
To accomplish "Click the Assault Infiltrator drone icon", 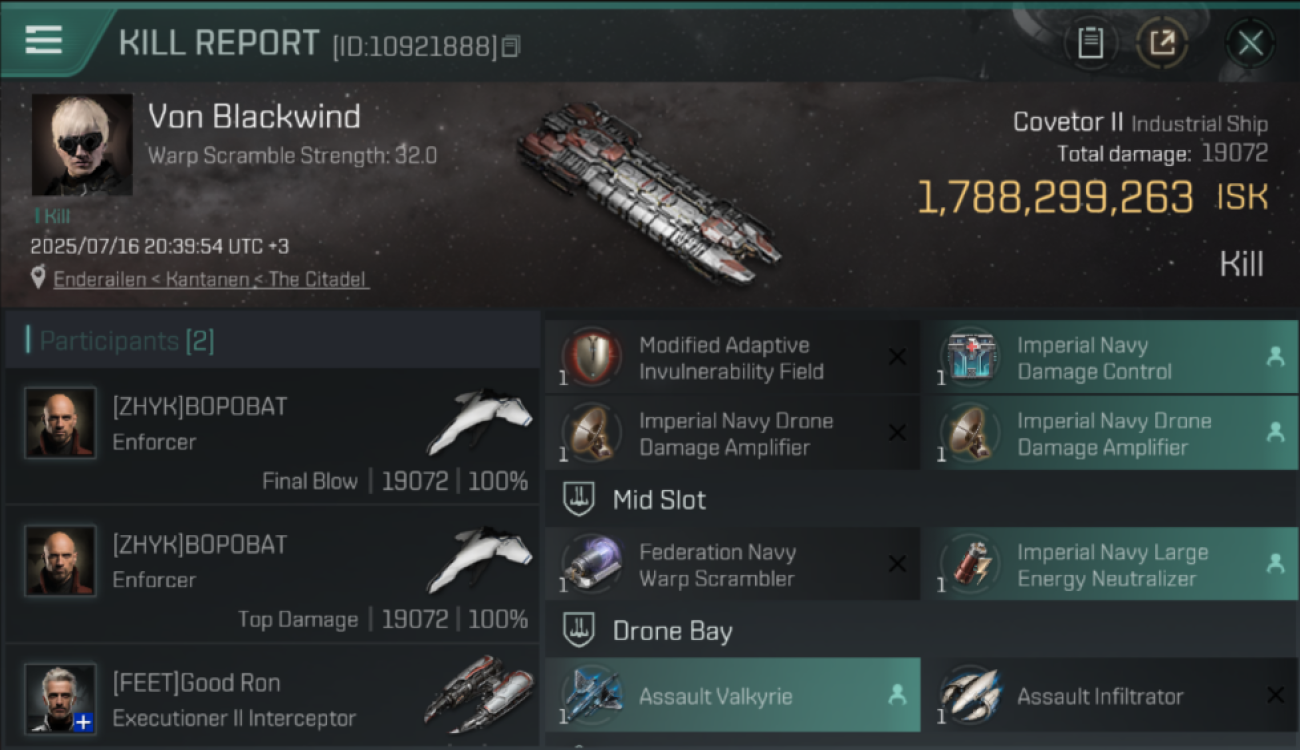I will coord(969,695).
